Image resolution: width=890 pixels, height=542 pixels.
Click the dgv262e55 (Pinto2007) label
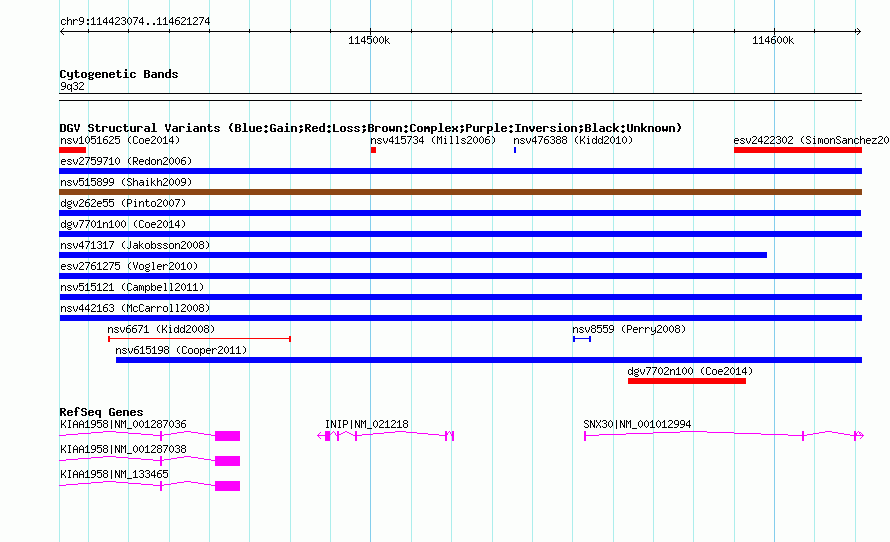pyautogui.click(x=123, y=203)
